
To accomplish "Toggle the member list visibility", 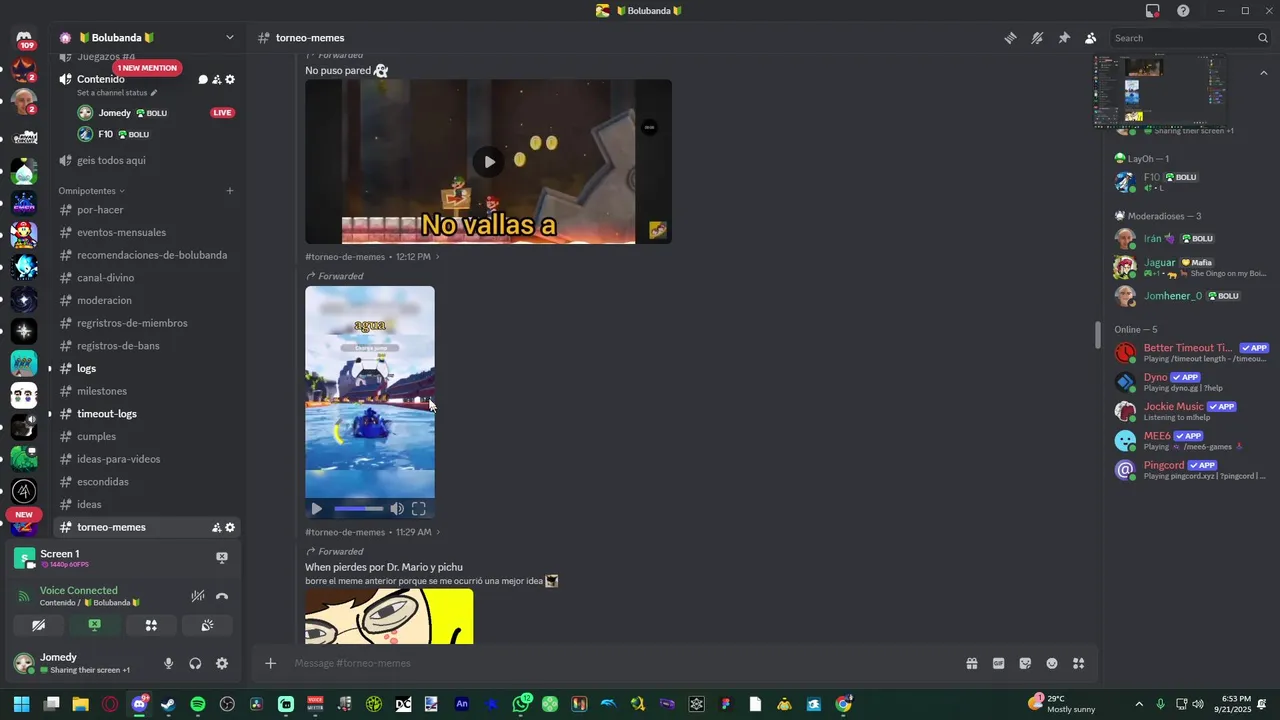I will pyautogui.click(x=1090, y=38).
